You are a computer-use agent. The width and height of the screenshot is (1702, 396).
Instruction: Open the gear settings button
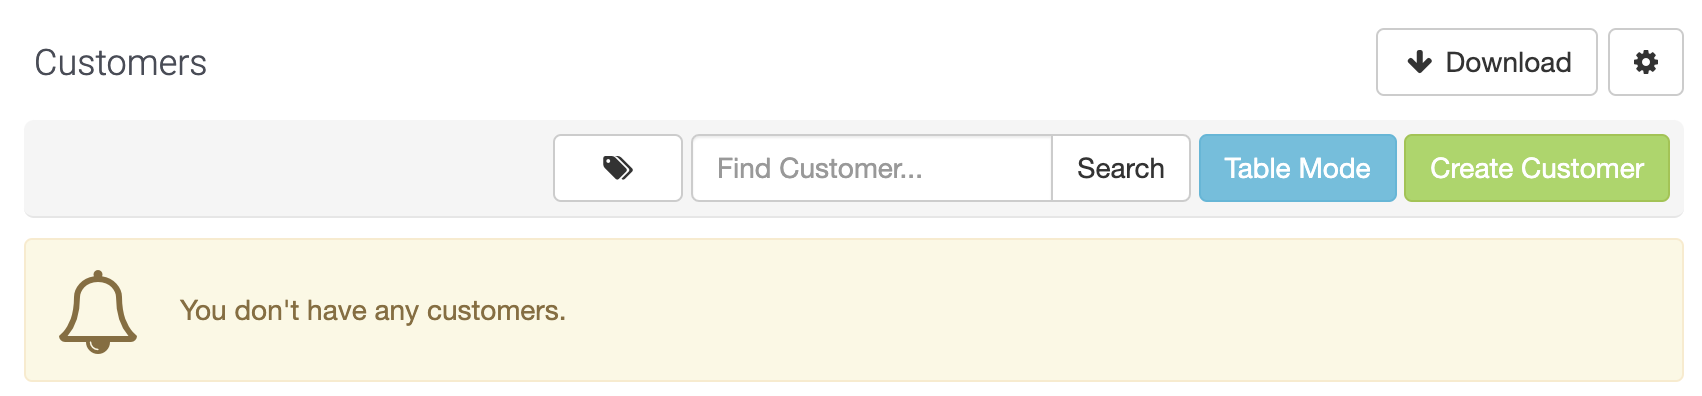pos(1645,62)
